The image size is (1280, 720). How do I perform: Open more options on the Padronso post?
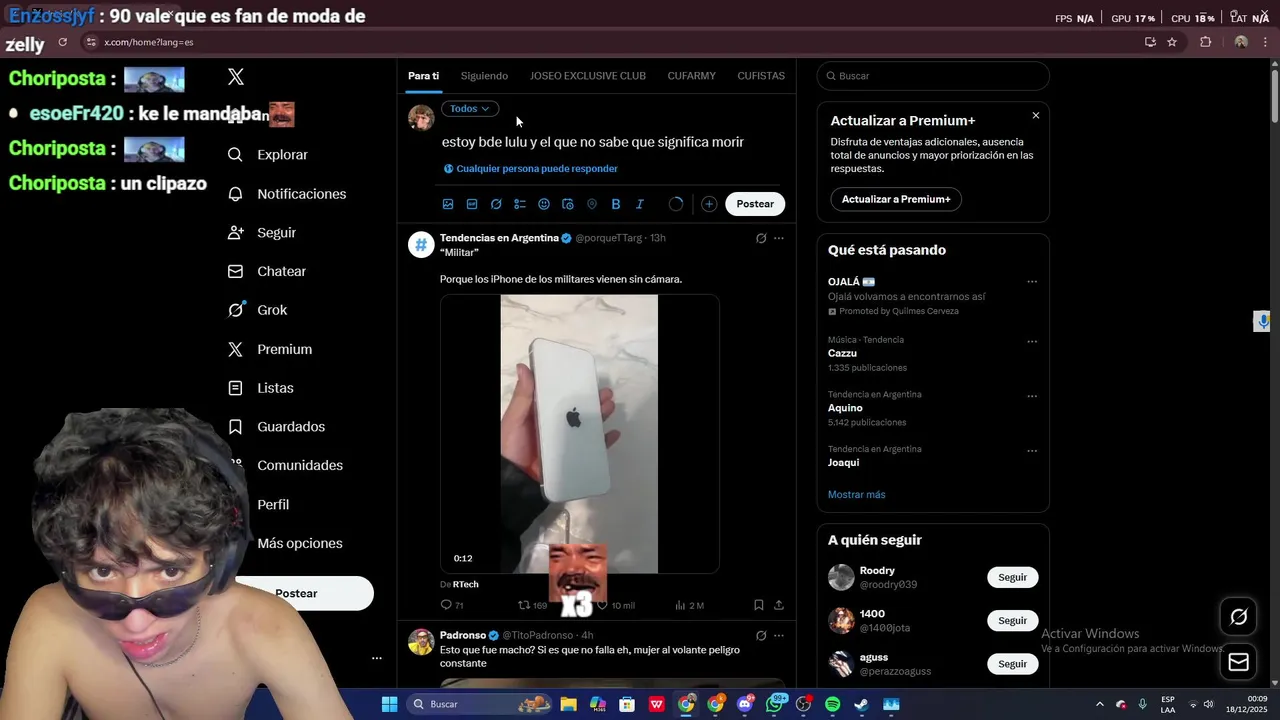(x=779, y=635)
